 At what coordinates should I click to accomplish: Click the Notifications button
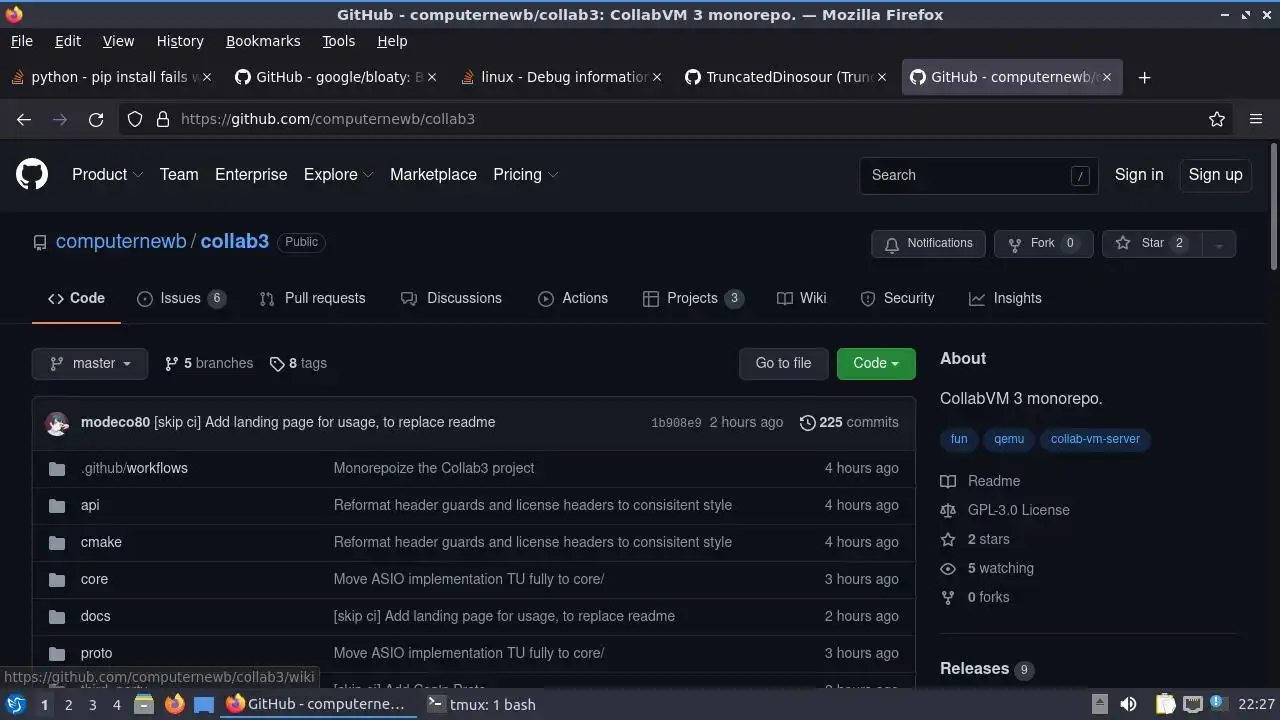click(x=928, y=244)
